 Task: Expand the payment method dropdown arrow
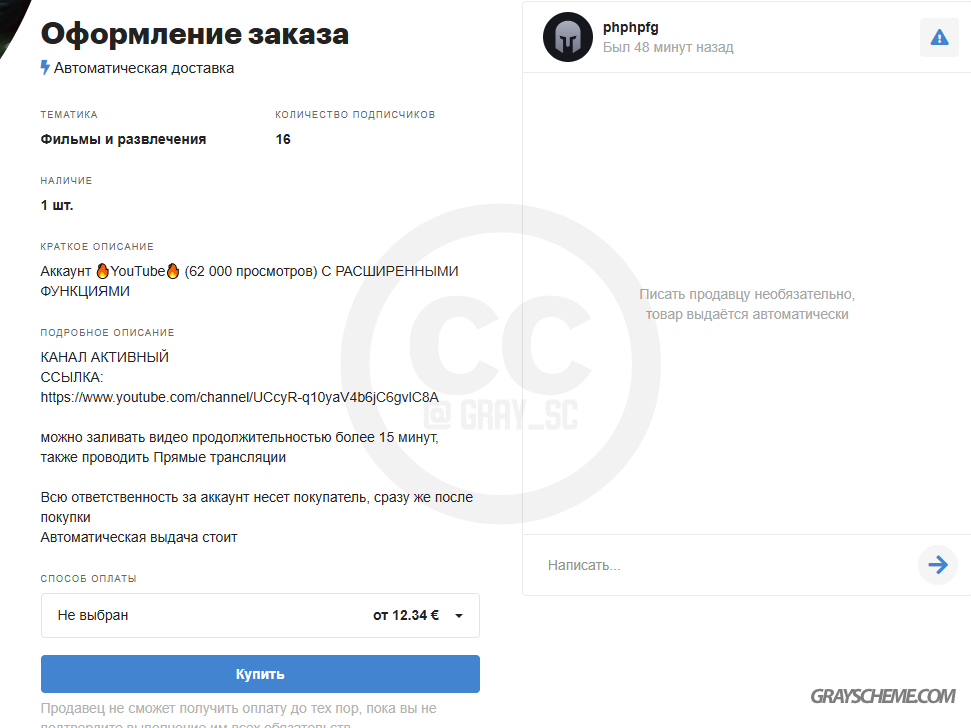point(459,615)
